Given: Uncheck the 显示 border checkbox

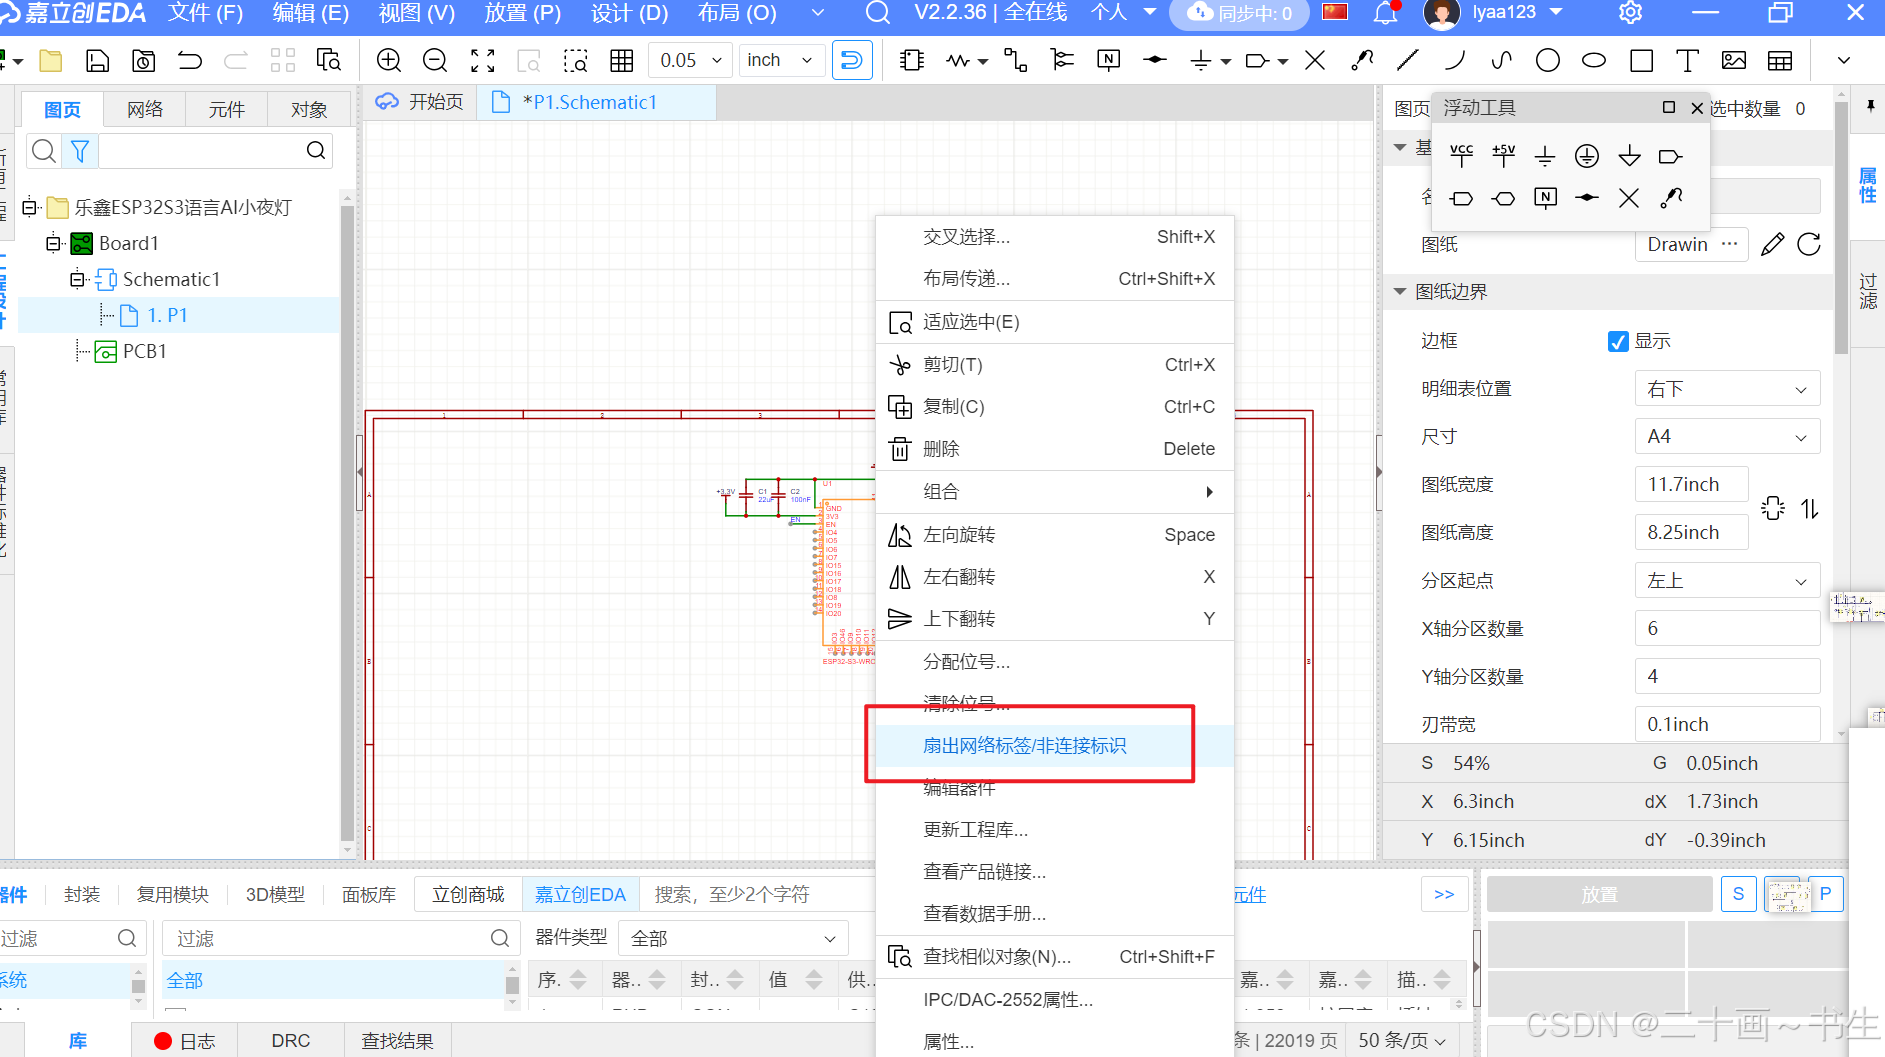Looking at the screenshot, I should [1618, 342].
